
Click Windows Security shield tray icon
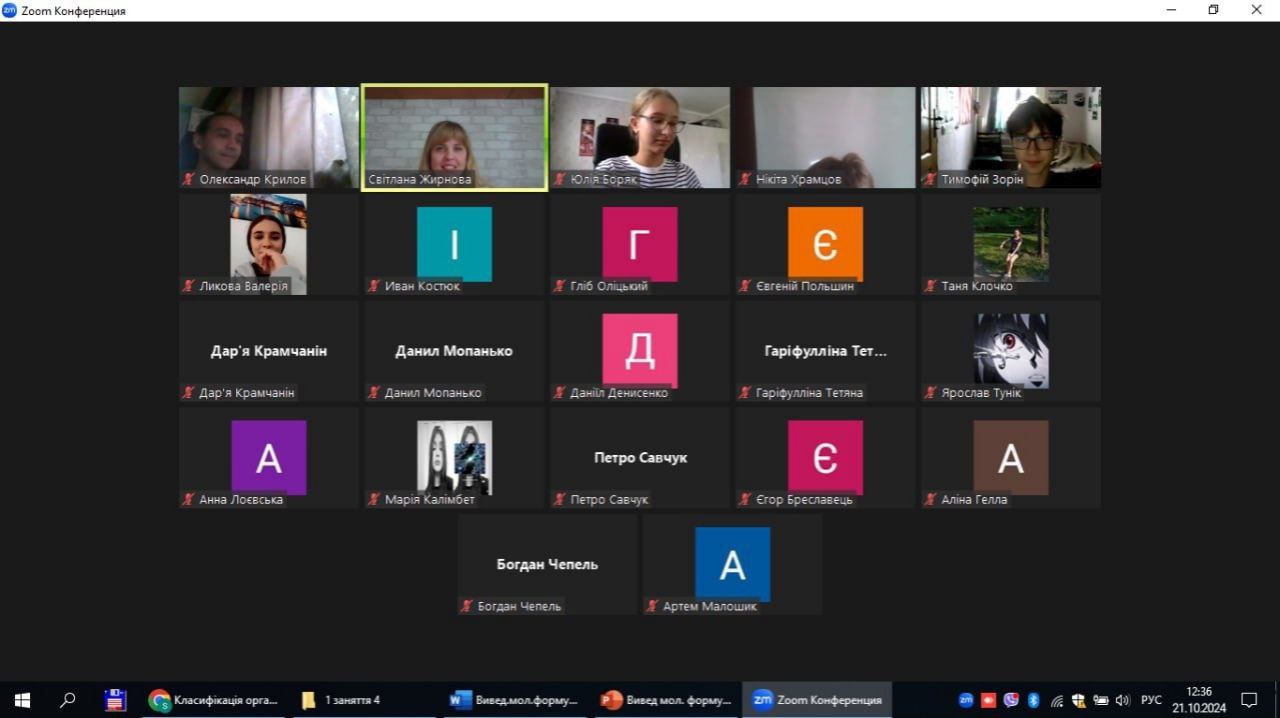pos(1078,700)
